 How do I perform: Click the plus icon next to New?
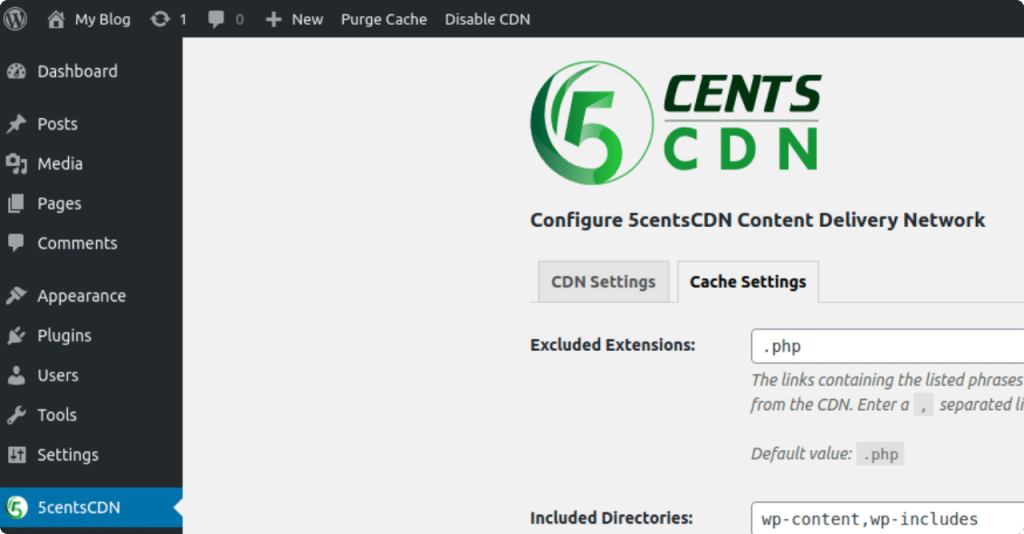(x=274, y=20)
